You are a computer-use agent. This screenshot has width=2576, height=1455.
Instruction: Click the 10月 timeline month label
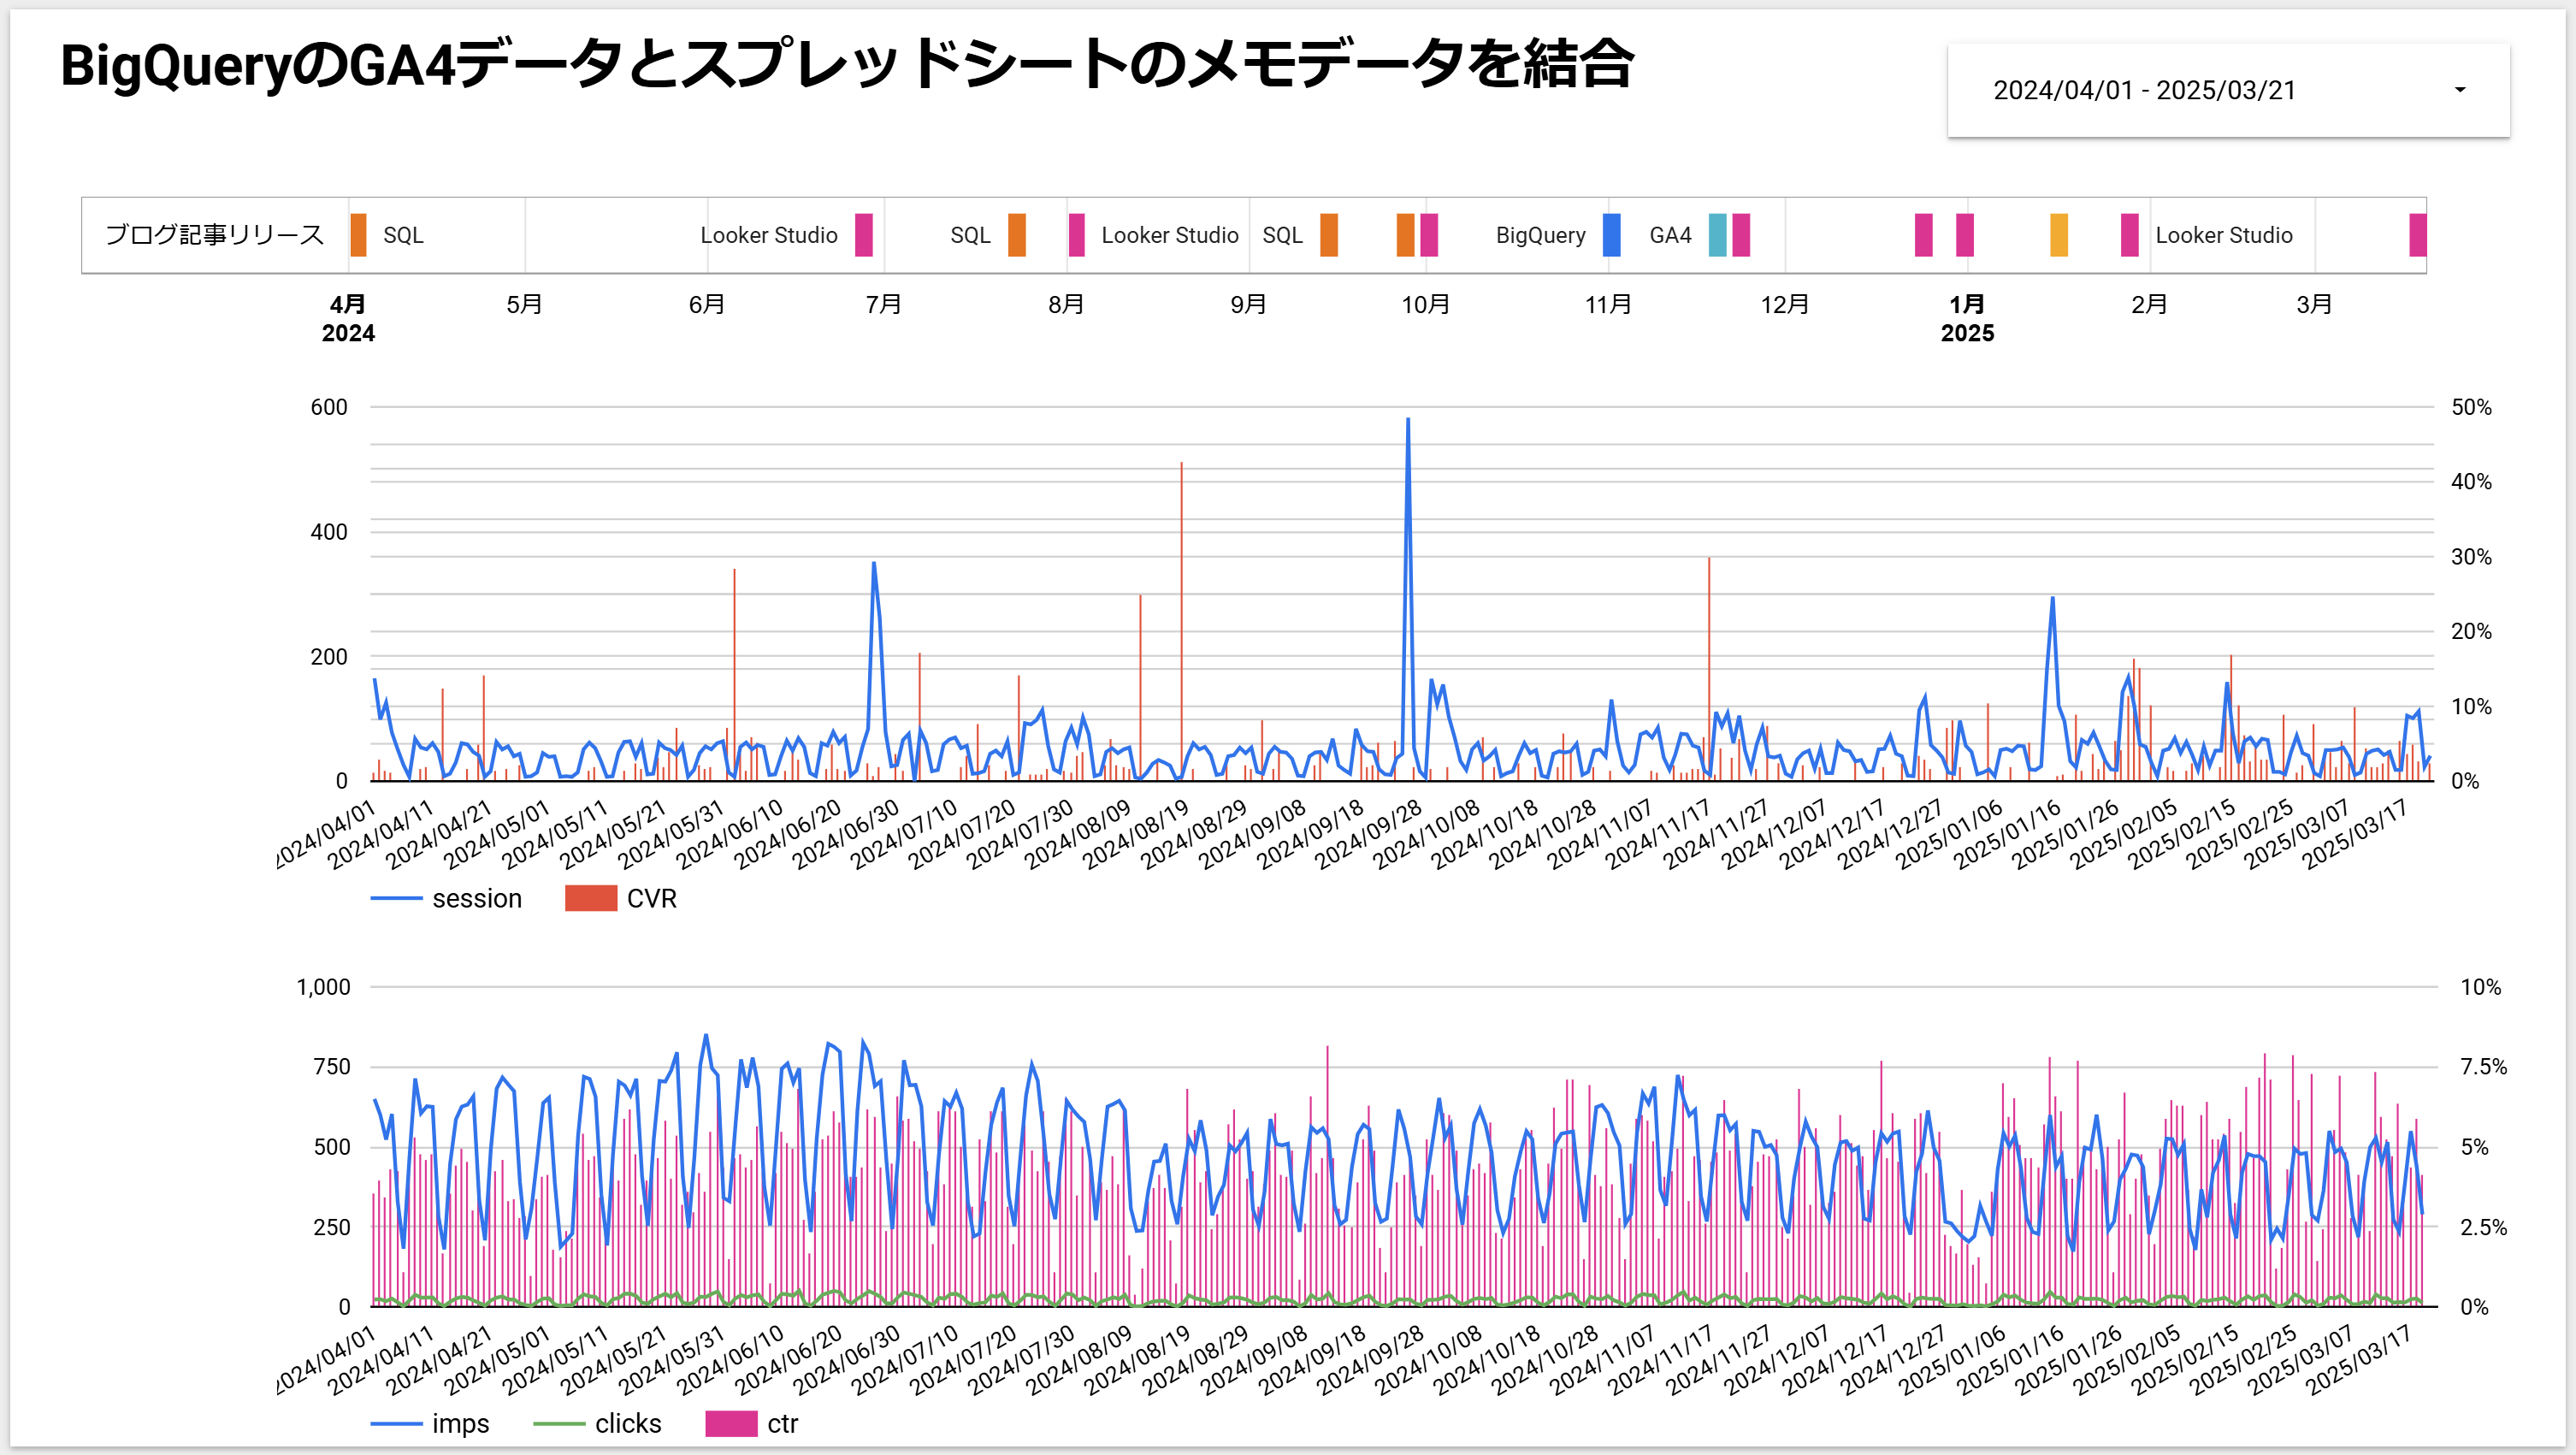(x=1425, y=304)
